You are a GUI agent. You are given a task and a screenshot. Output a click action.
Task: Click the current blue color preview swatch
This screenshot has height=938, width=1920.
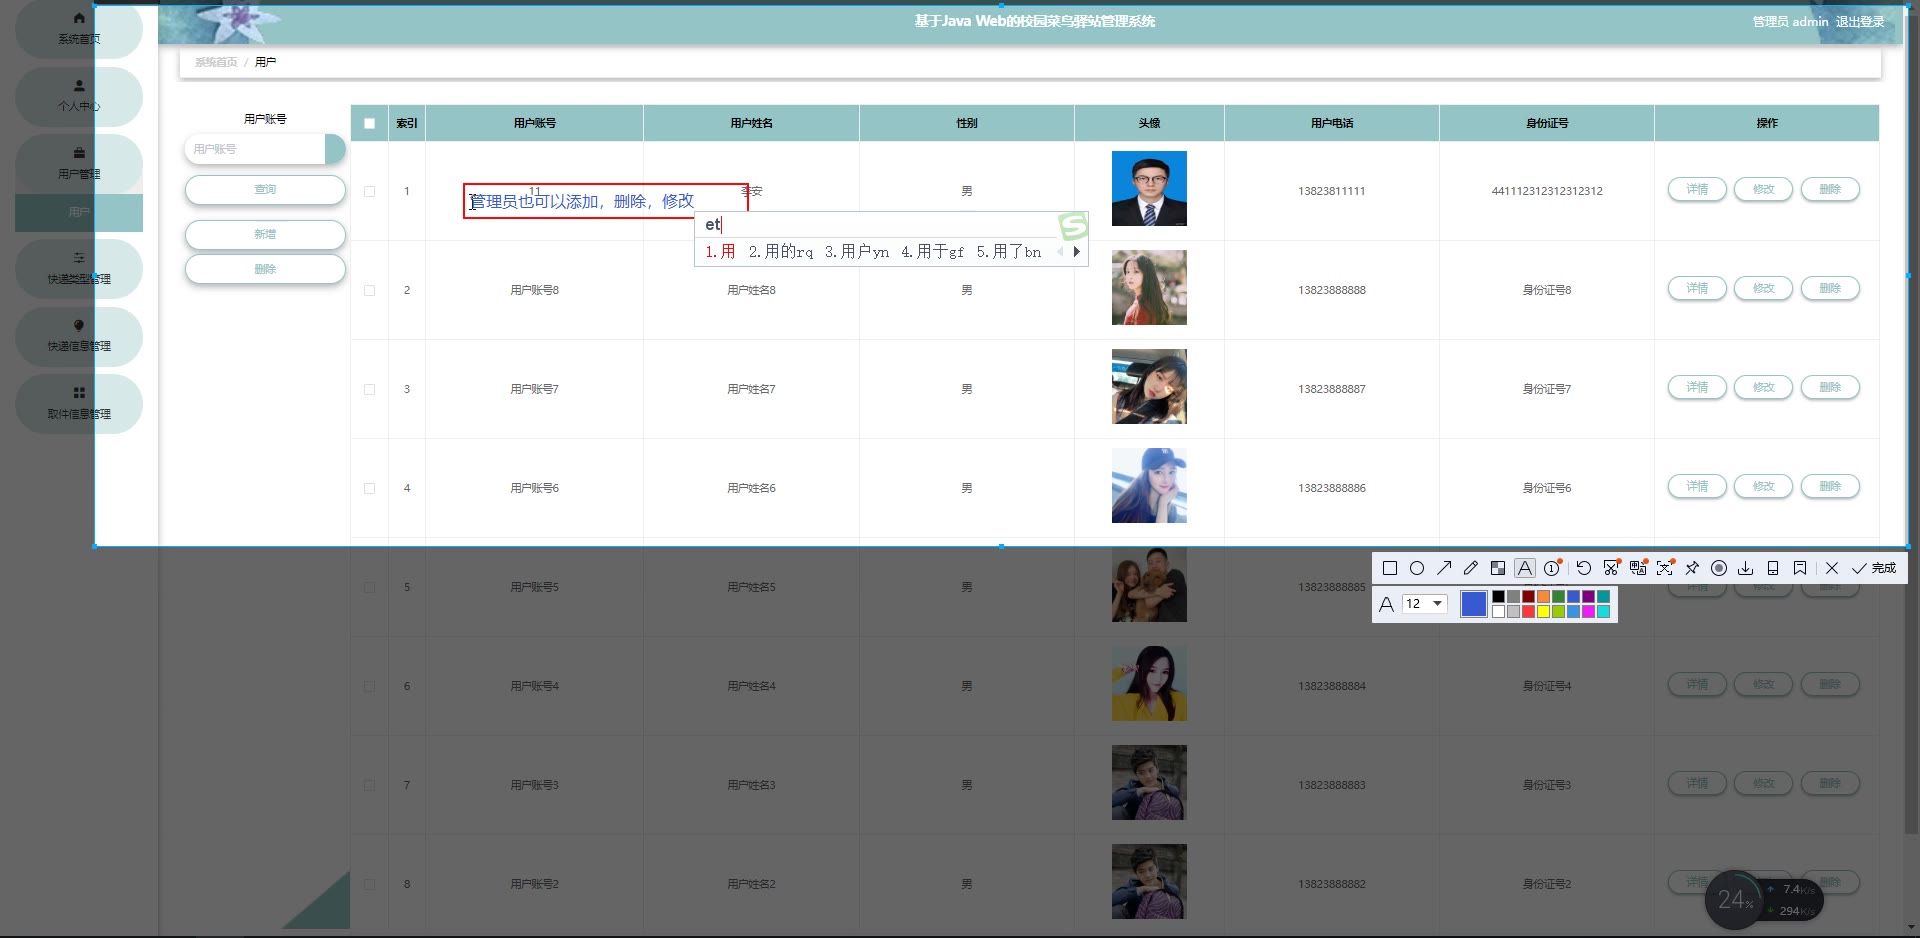[x=1473, y=604]
